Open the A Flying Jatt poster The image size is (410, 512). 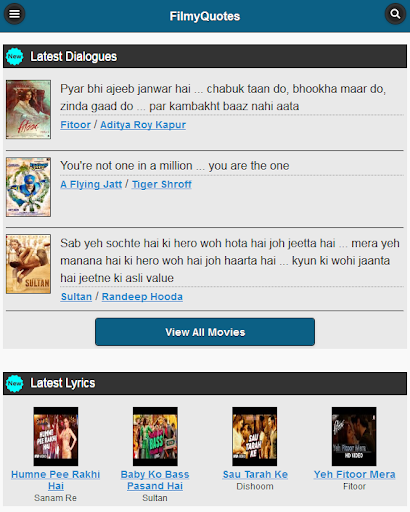point(28,187)
